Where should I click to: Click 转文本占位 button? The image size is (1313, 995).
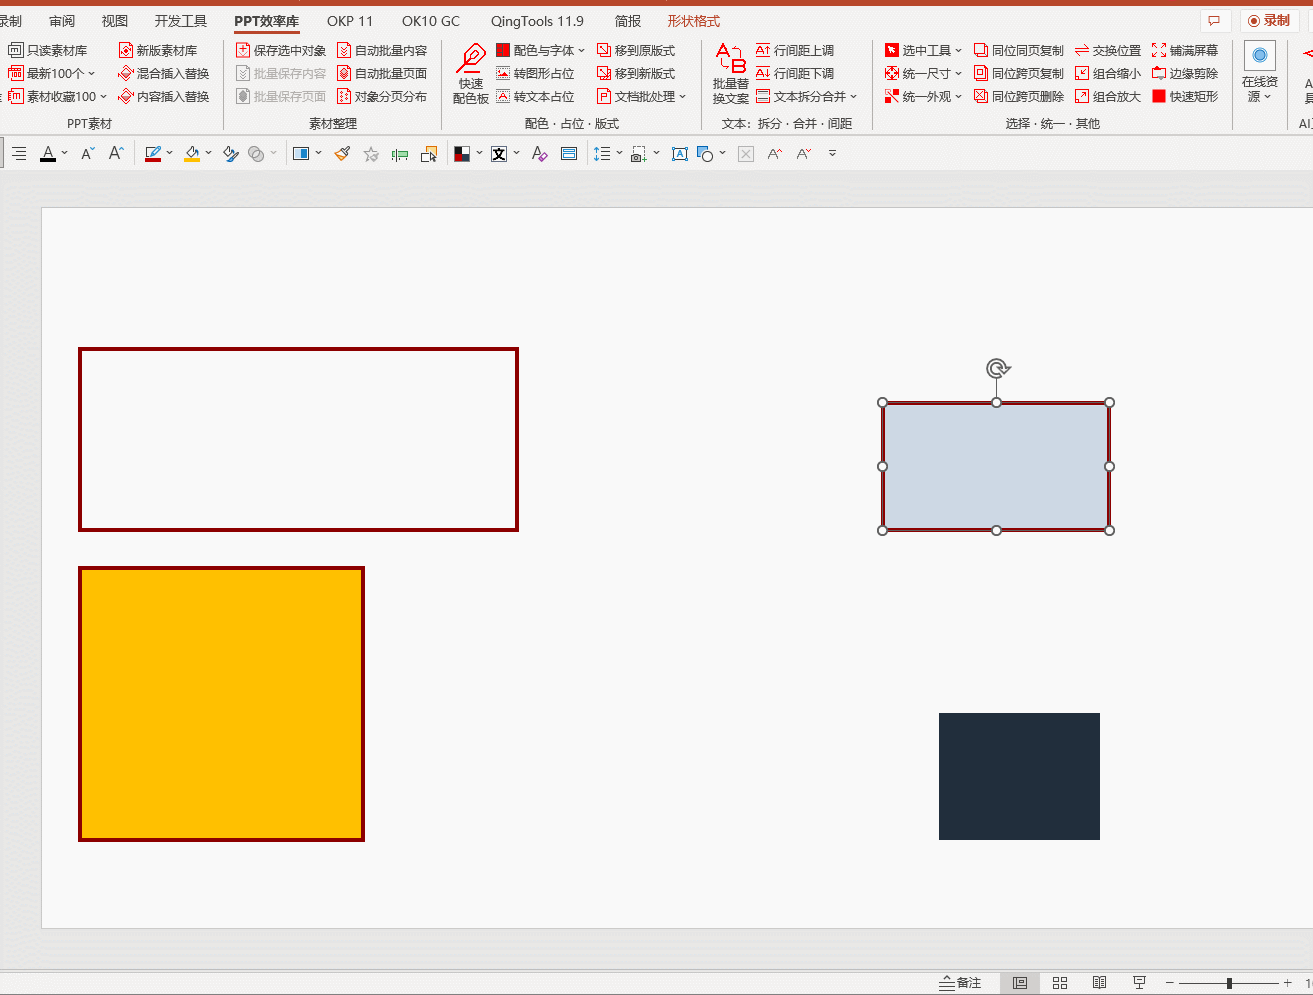click(x=535, y=96)
